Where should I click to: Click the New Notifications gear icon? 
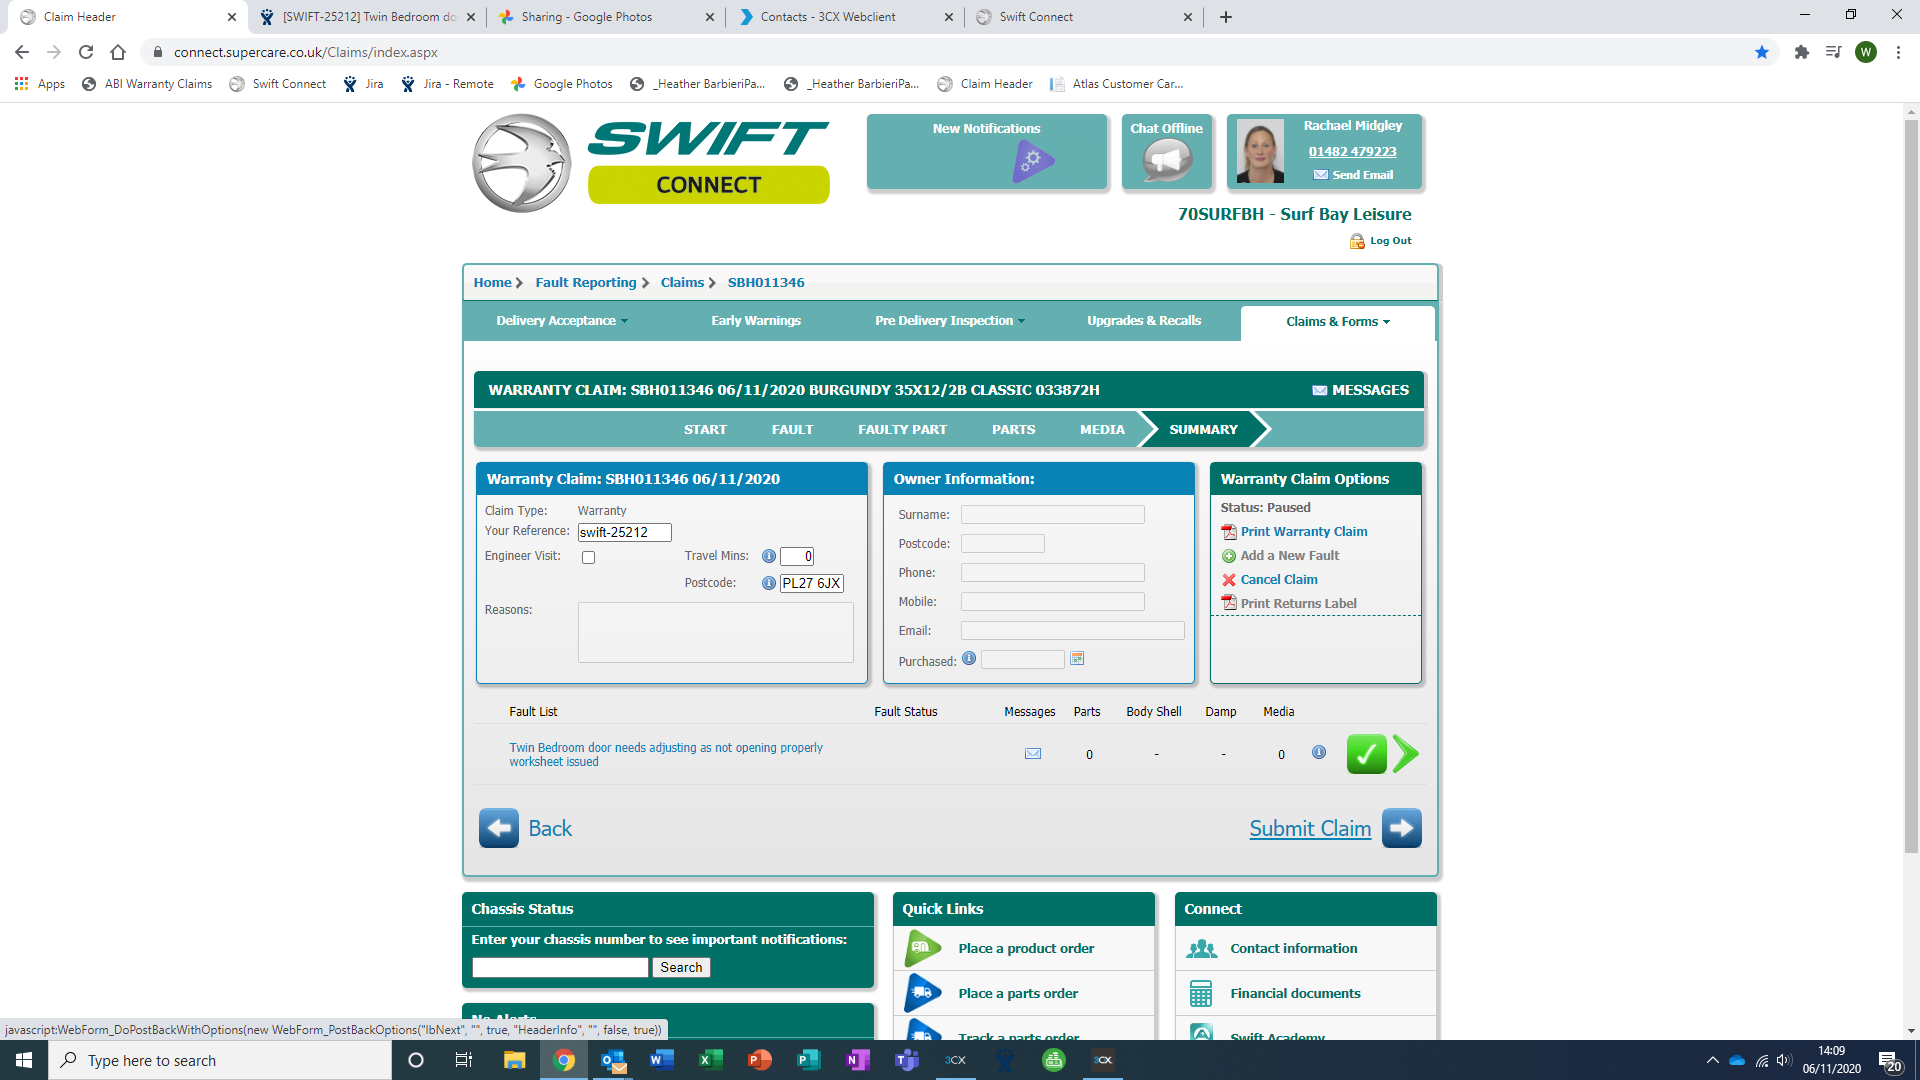(x=1033, y=160)
